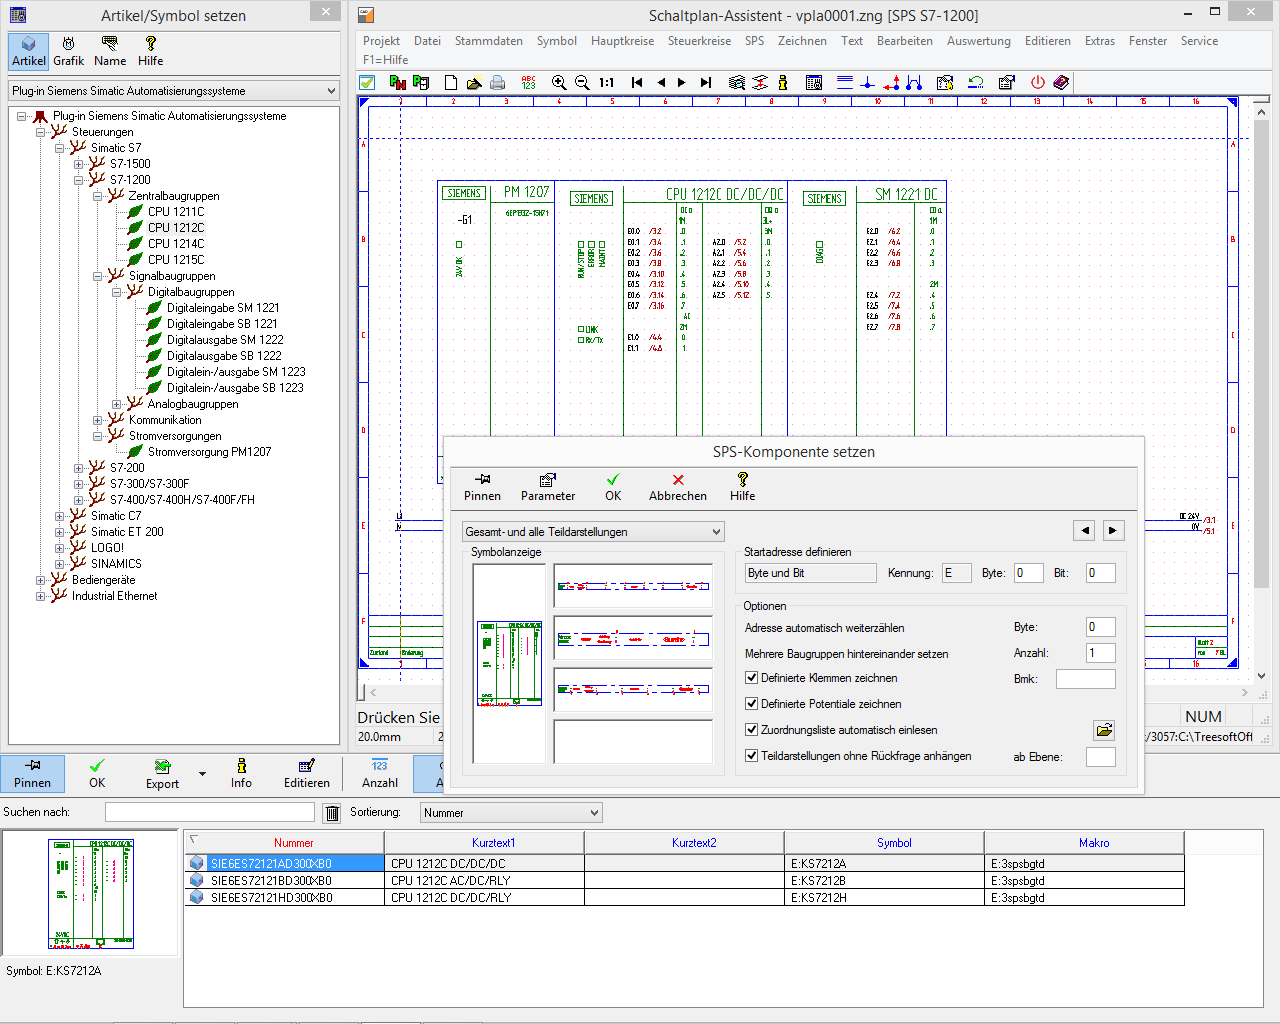Click the next symbol right arrow button

(1113, 530)
